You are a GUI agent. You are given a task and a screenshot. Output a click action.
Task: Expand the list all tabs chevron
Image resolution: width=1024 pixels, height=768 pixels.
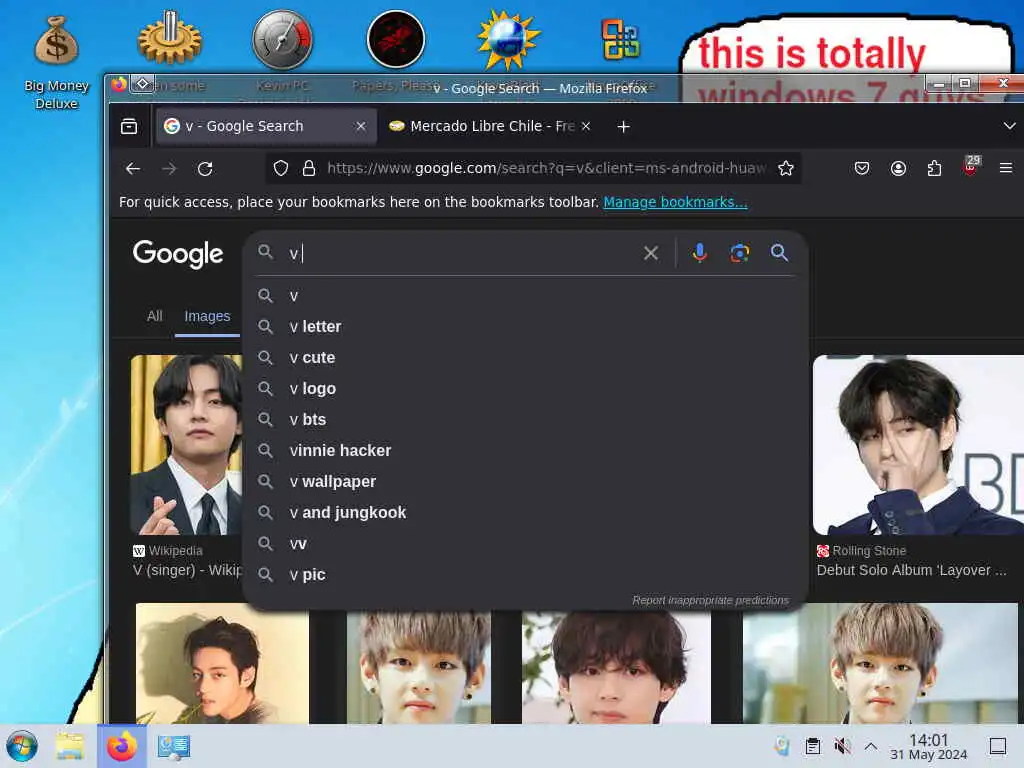tap(1009, 126)
